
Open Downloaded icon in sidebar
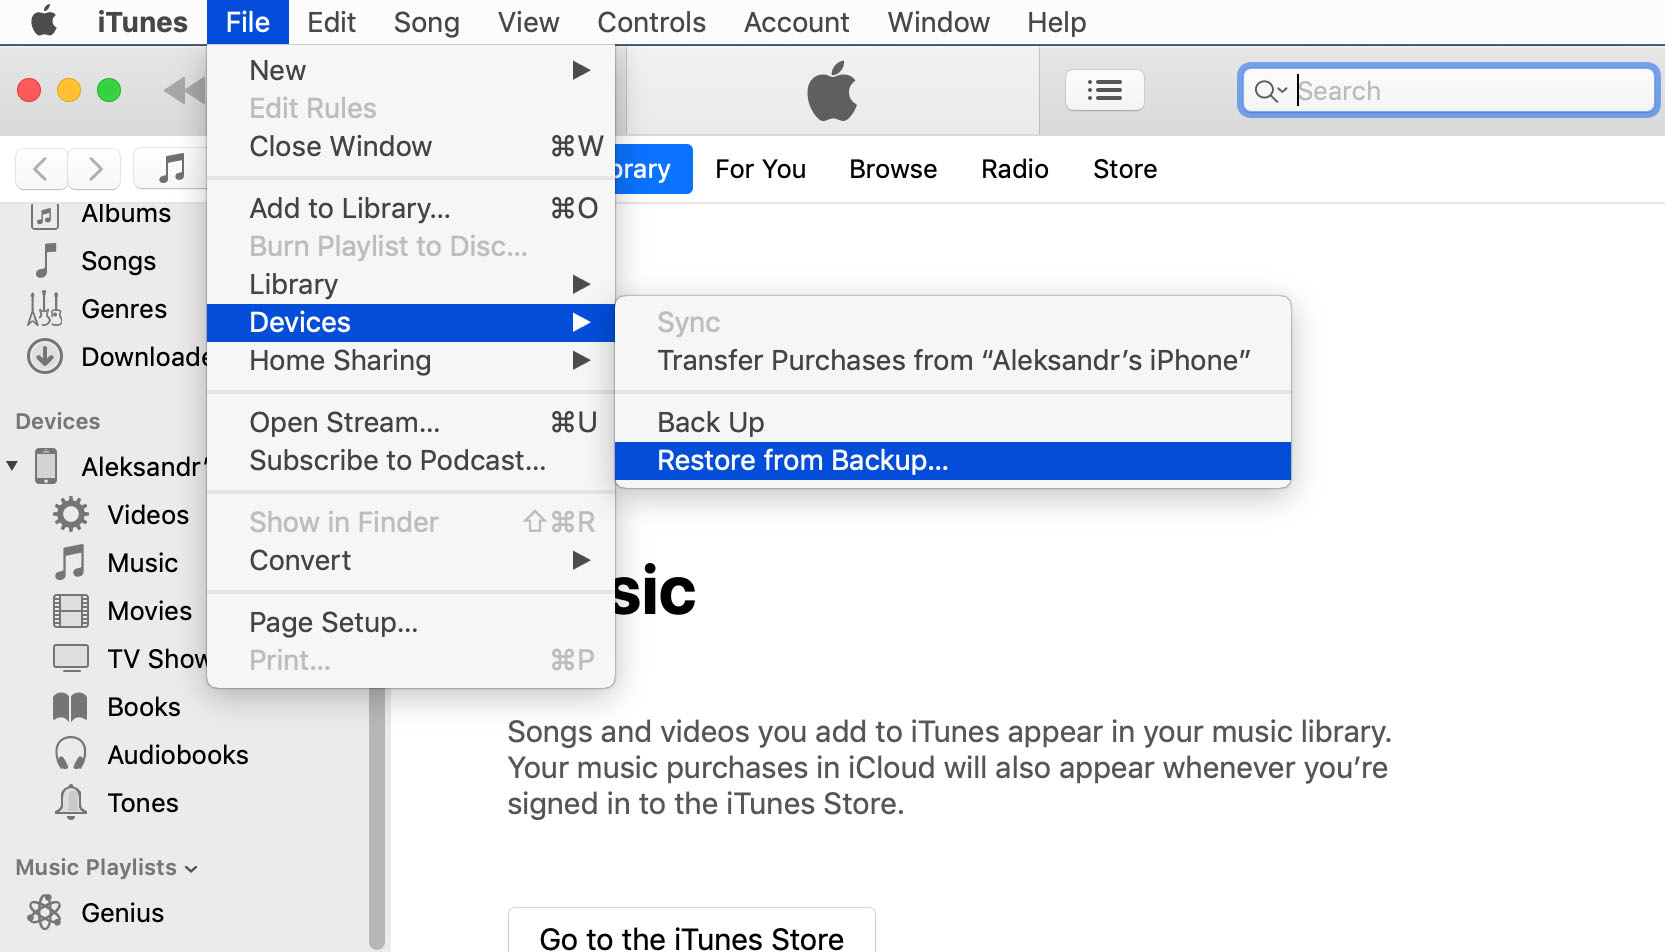click(x=45, y=357)
